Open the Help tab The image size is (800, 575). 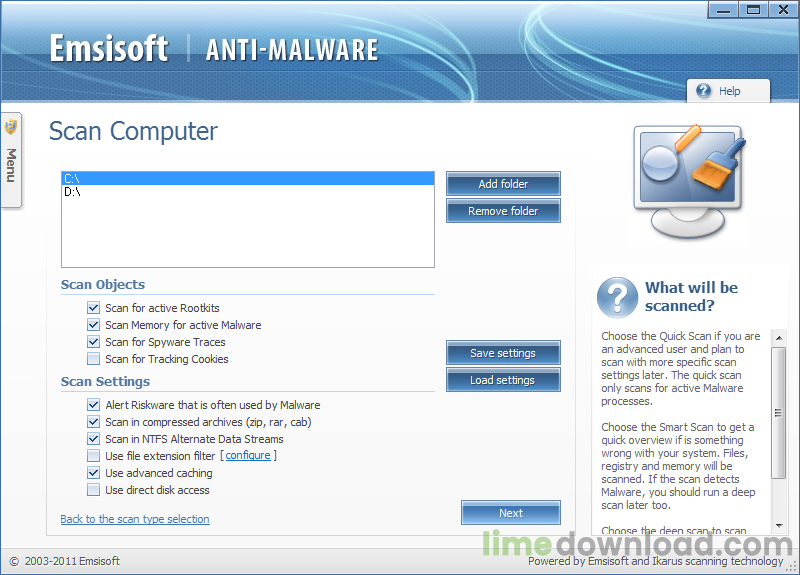(728, 91)
